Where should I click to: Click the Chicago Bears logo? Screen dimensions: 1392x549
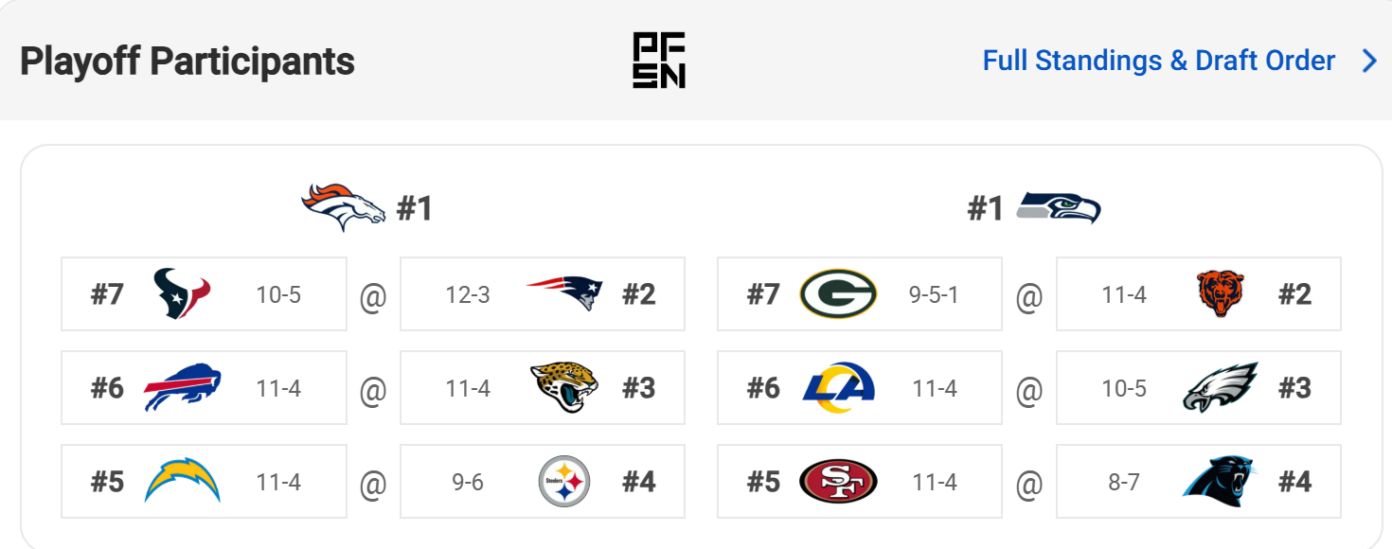click(x=1220, y=294)
